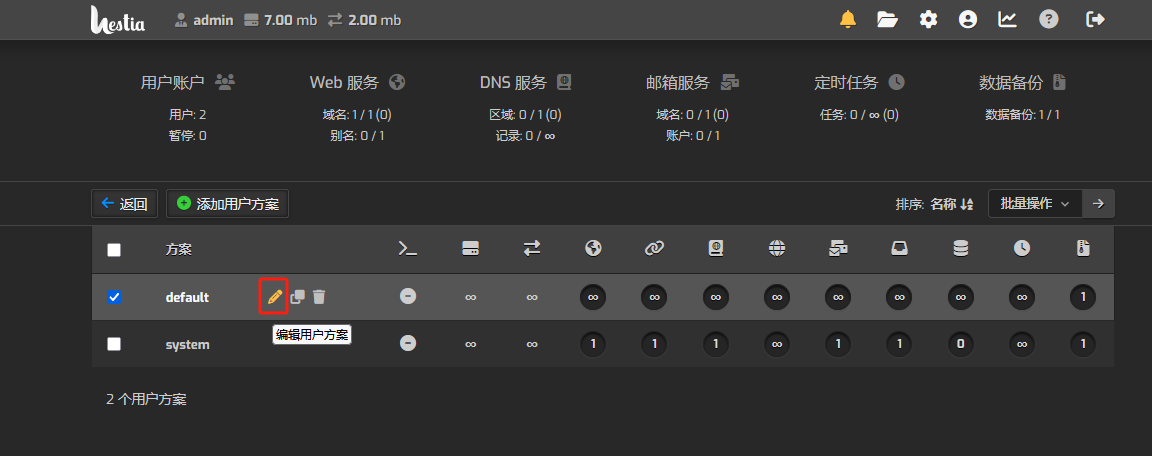The width and height of the screenshot is (1152, 456).
Task: Log out using the exit icon
Action: (x=1096, y=19)
